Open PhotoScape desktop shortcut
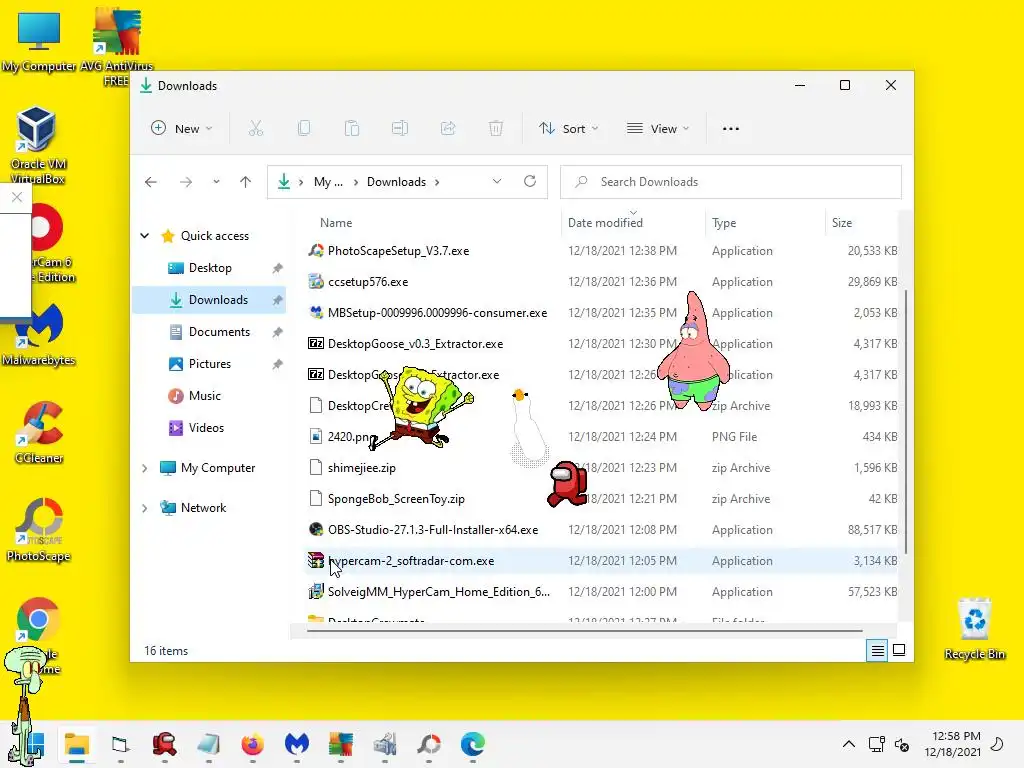1024x768 pixels. point(39,530)
